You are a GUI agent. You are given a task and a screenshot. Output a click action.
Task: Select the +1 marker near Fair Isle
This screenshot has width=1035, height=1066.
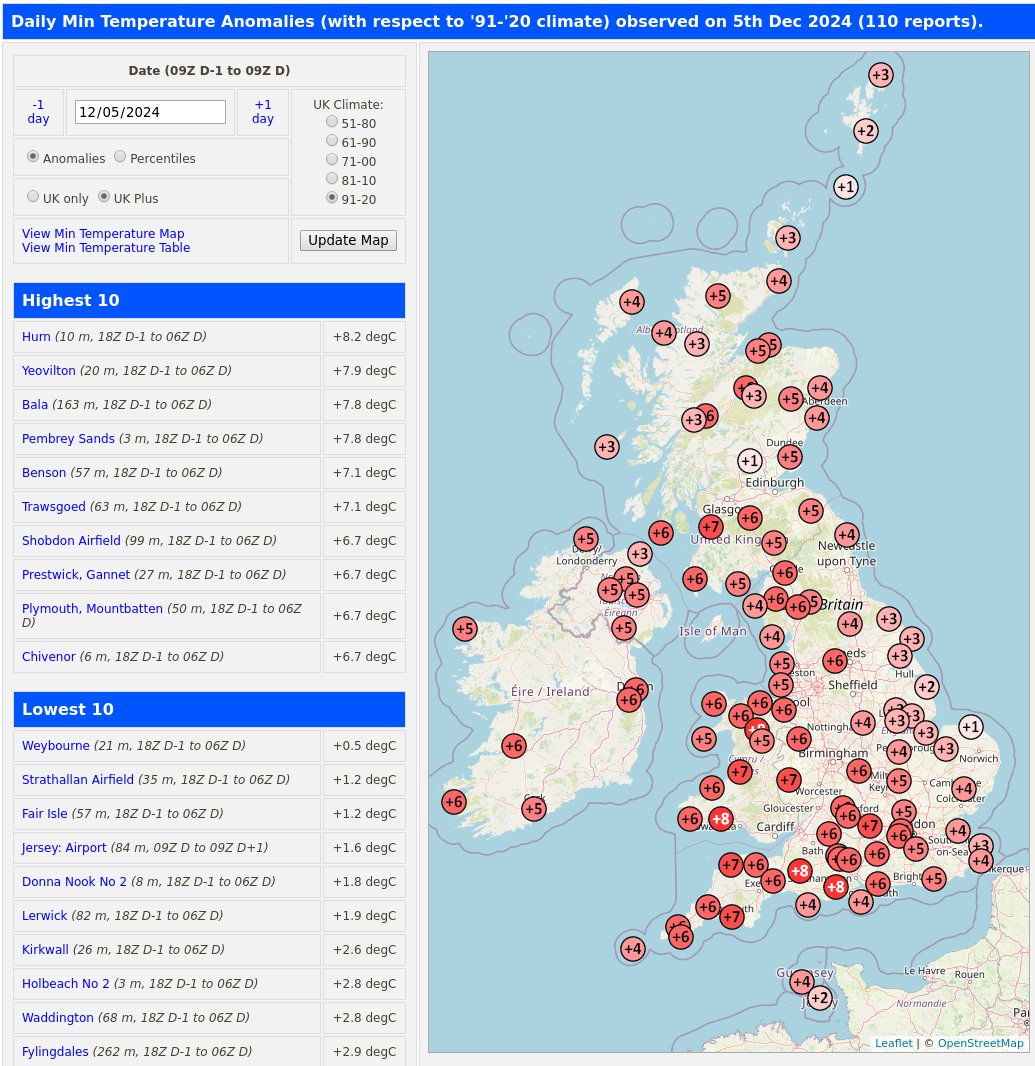pyautogui.click(x=845, y=187)
